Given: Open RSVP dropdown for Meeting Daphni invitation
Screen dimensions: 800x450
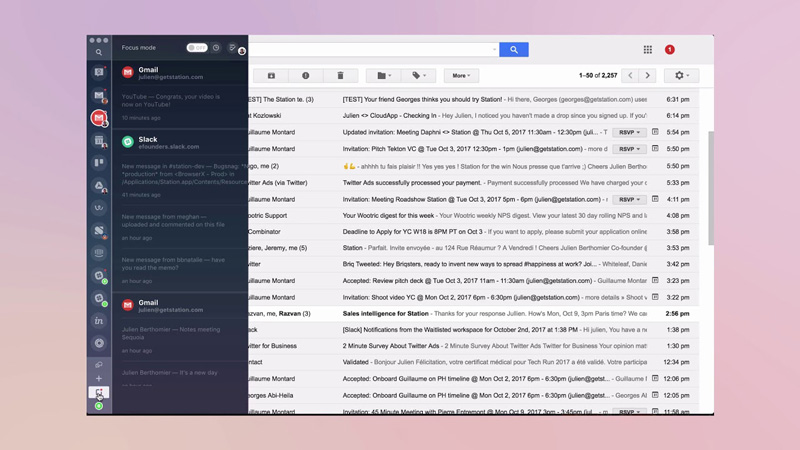Looking at the screenshot, I should pos(629,132).
